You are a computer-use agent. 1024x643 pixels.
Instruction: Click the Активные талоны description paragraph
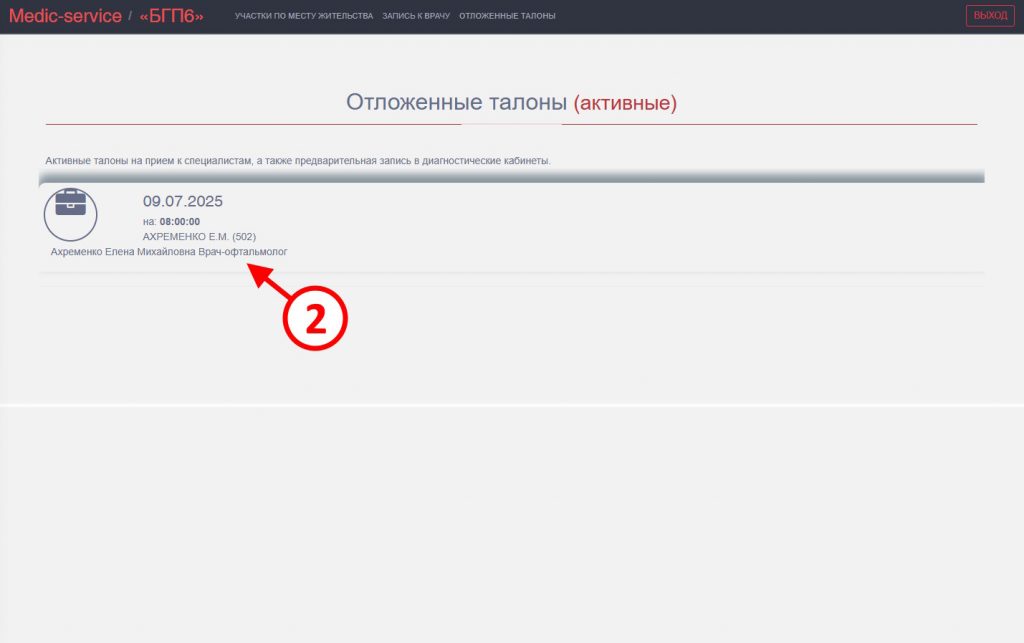(x=298, y=161)
